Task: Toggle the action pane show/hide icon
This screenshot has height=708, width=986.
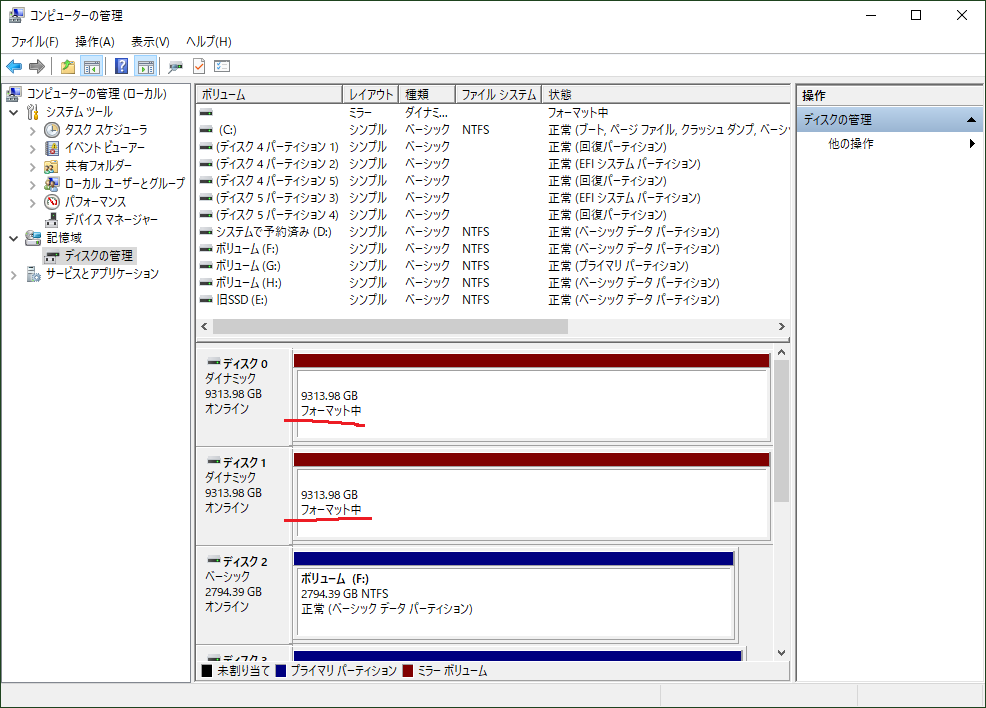Action: 145,66
